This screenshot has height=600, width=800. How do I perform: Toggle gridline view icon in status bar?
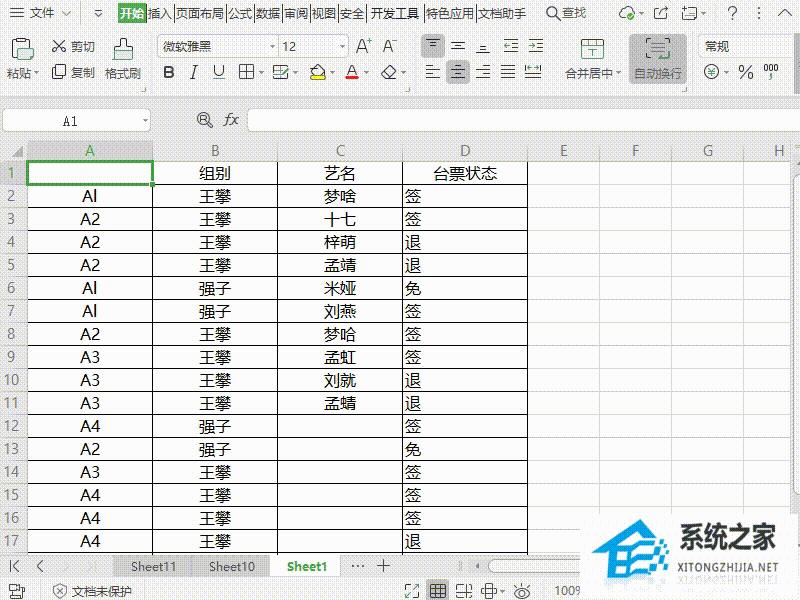tap(437, 590)
